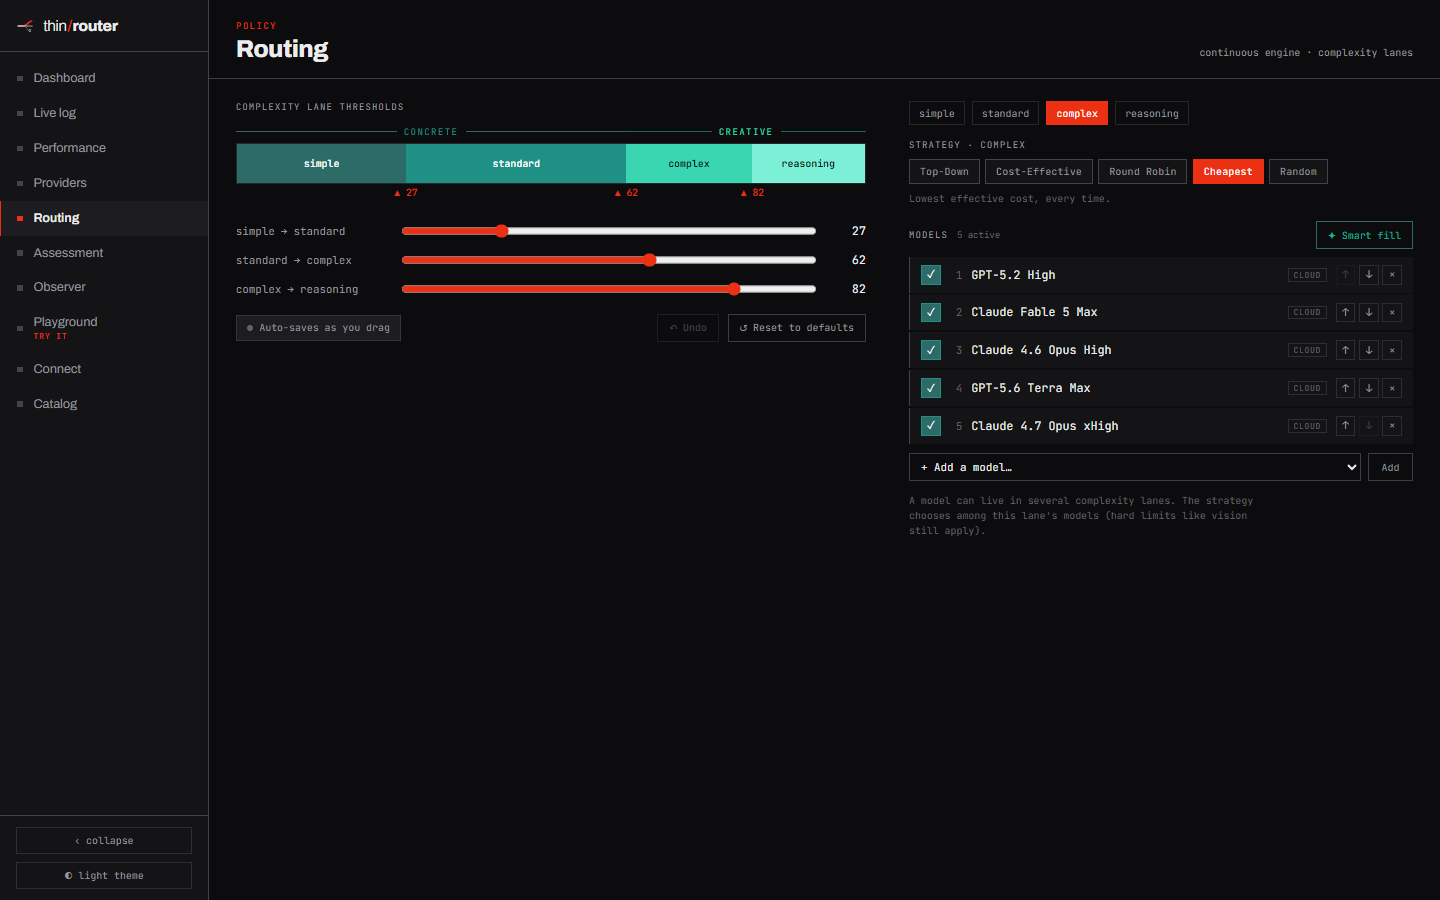Click the 27 threshold marker under lane bar
The height and width of the screenshot is (900, 1440).
pyautogui.click(x=406, y=193)
